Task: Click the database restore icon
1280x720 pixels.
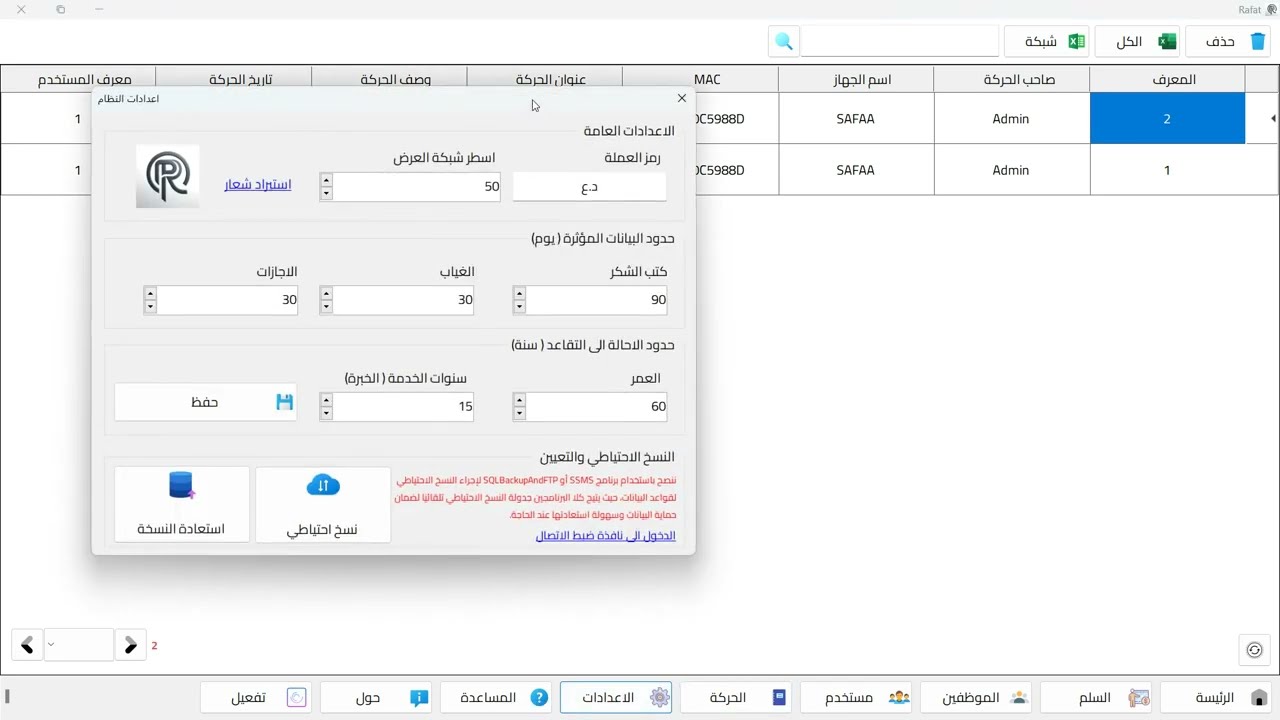Action: (181, 485)
